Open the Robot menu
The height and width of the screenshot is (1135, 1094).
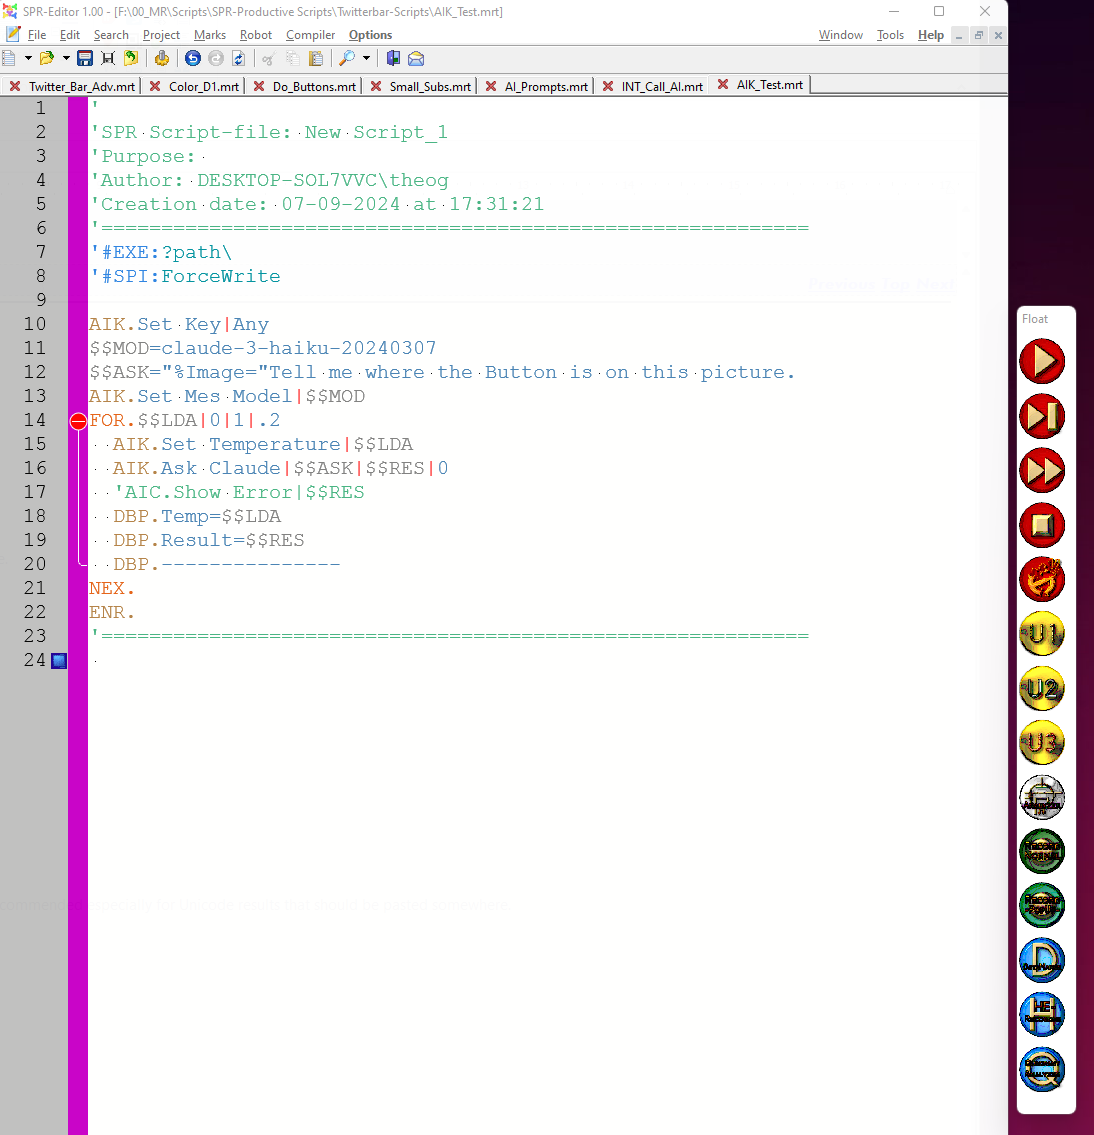[256, 35]
